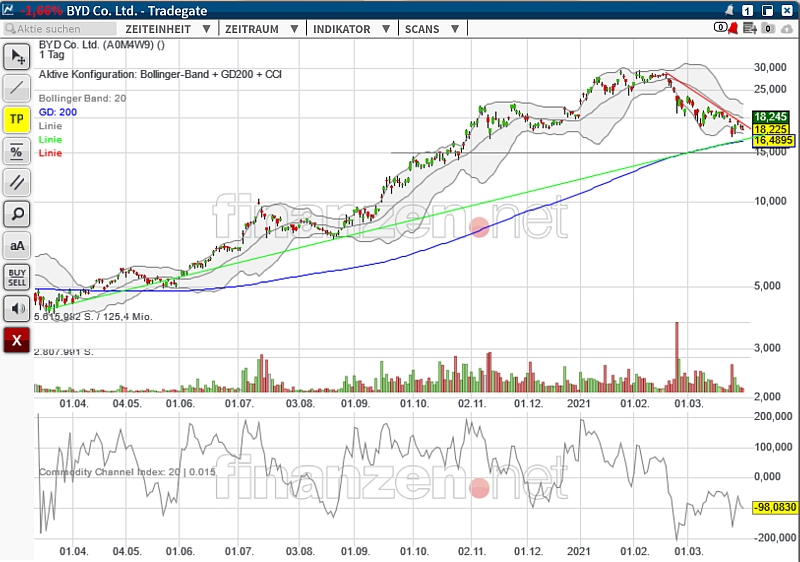Click the green 18,245 price tag

point(770,117)
